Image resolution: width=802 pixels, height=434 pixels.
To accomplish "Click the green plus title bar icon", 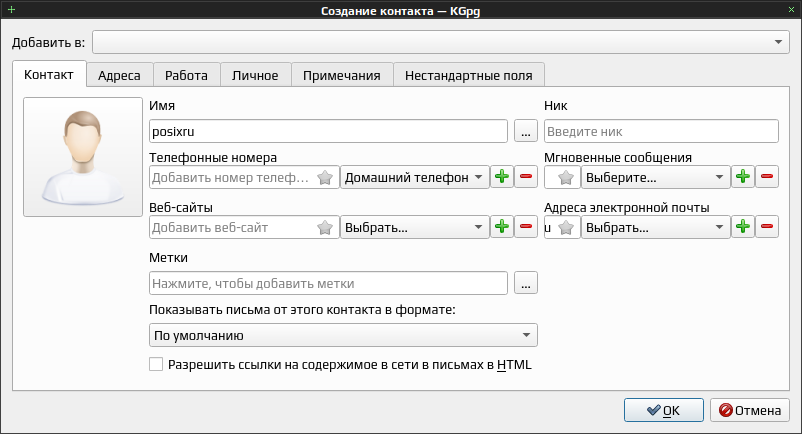I will (11, 9).
